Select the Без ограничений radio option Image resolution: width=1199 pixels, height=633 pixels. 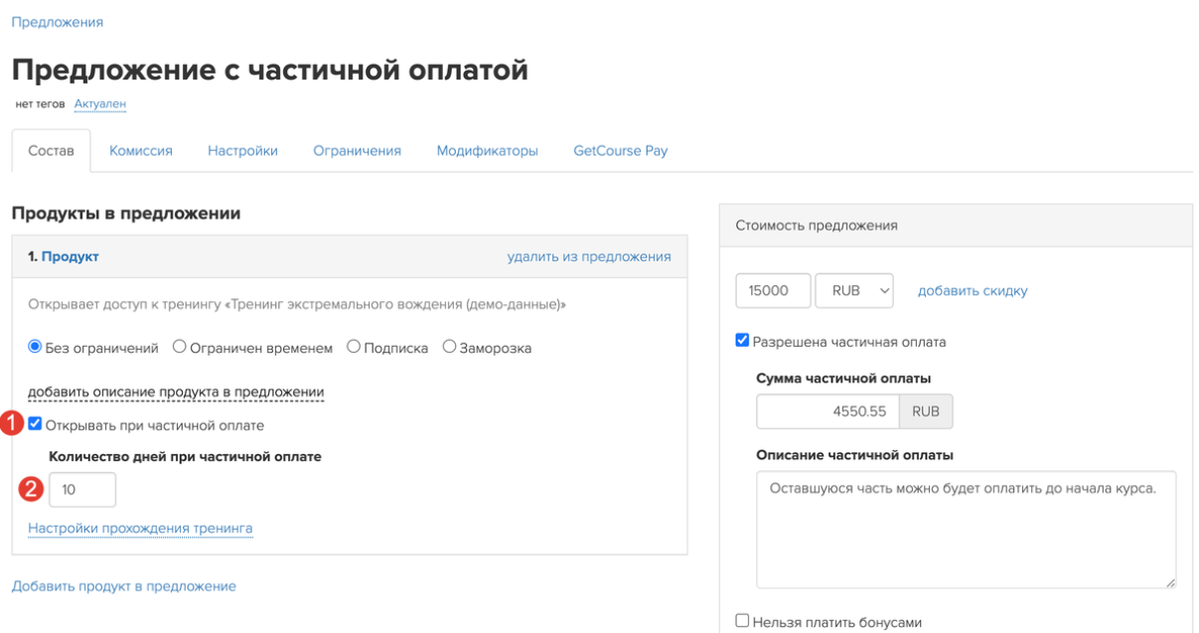[x=34, y=347]
